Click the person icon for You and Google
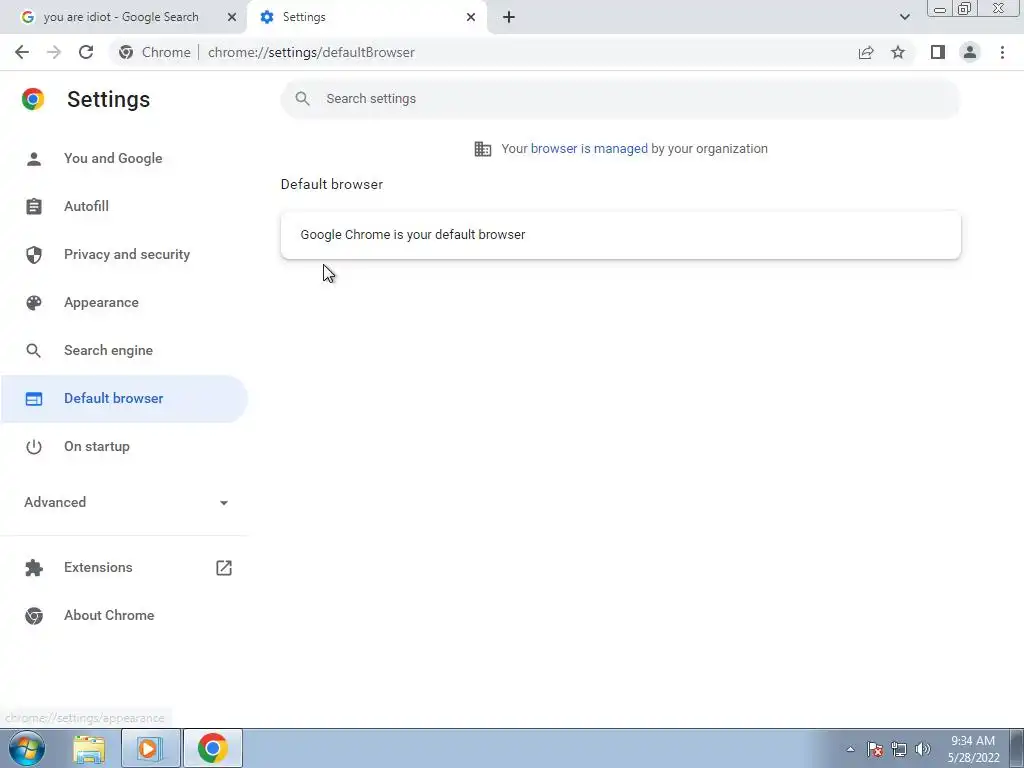 pyautogui.click(x=33, y=159)
